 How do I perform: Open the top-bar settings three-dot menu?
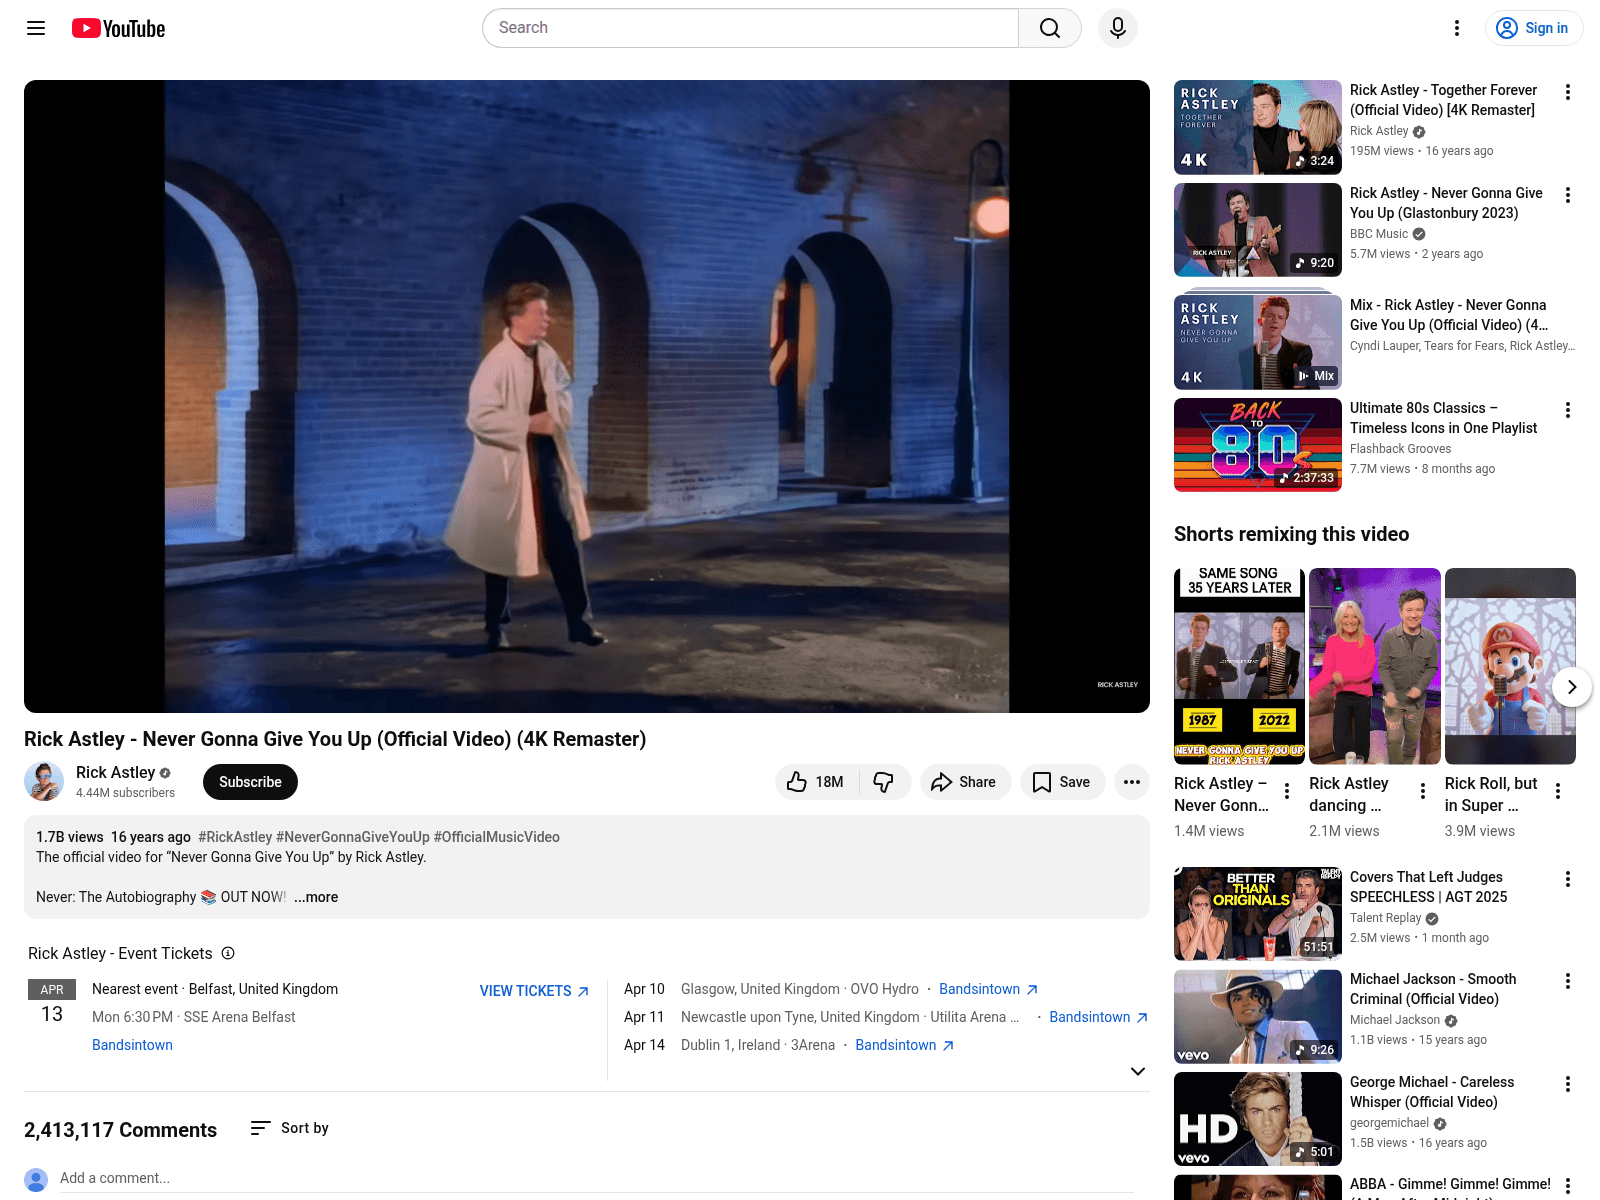[x=1457, y=28]
